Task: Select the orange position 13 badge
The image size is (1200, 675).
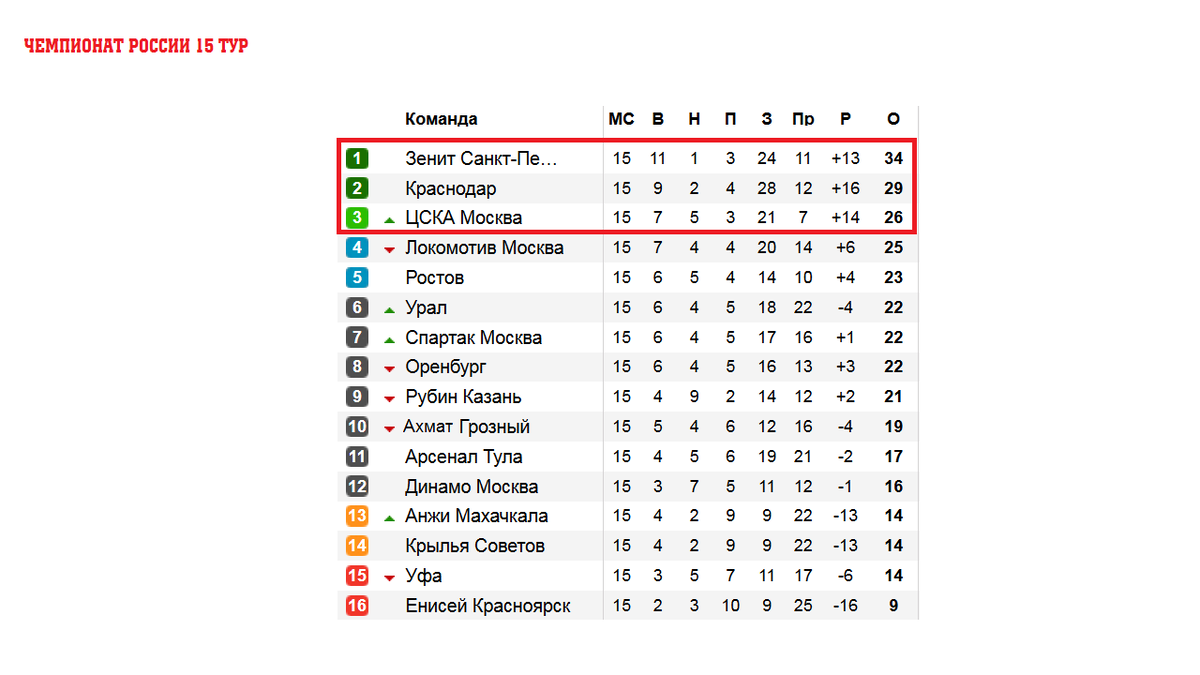Action: click(357, 516)
